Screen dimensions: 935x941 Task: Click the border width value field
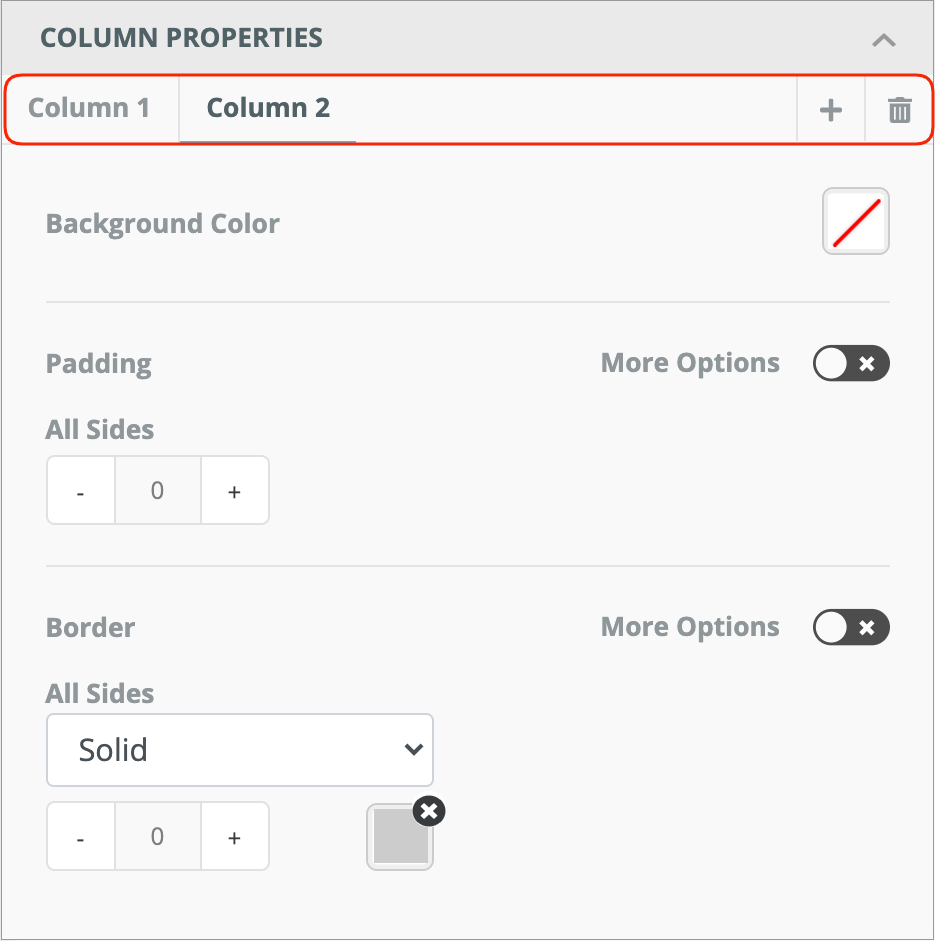pos(158,837)
